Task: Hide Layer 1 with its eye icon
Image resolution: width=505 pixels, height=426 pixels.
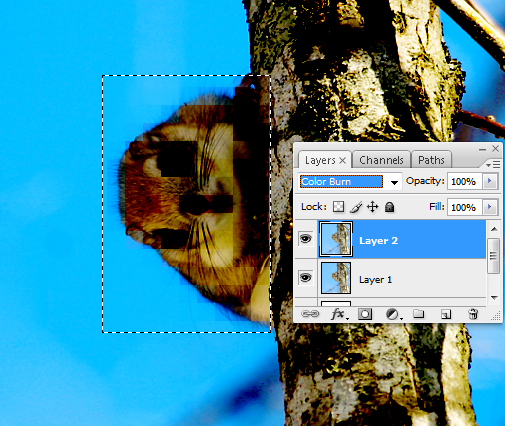Action: point(305,278)
